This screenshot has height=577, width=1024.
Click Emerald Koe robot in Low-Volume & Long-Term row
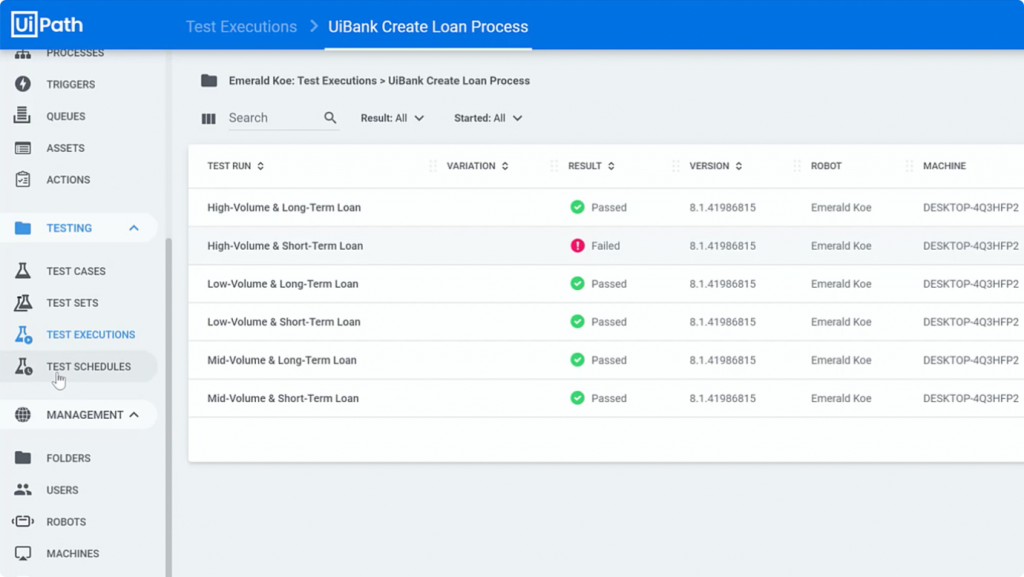point(841,284)
